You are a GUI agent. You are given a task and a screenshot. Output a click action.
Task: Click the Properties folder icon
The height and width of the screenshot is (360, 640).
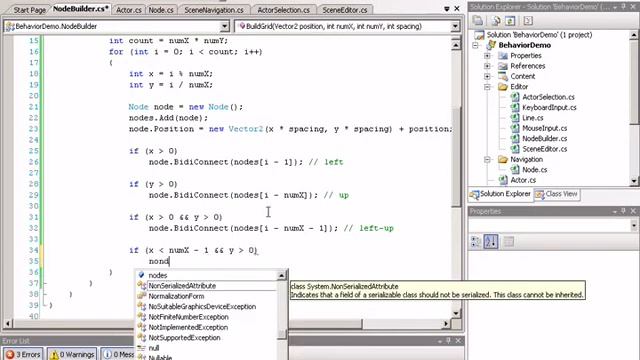click(x=503, y=56)
